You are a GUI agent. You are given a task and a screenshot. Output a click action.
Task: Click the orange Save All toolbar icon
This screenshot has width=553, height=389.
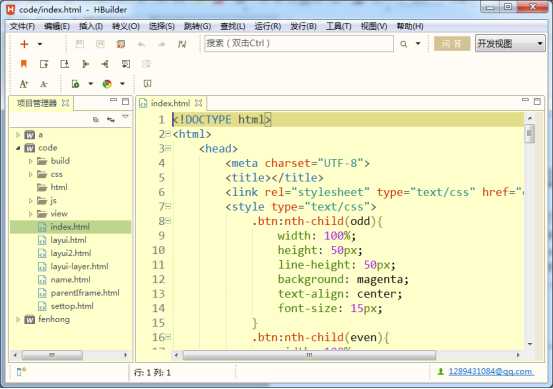[x=121, y=44]
